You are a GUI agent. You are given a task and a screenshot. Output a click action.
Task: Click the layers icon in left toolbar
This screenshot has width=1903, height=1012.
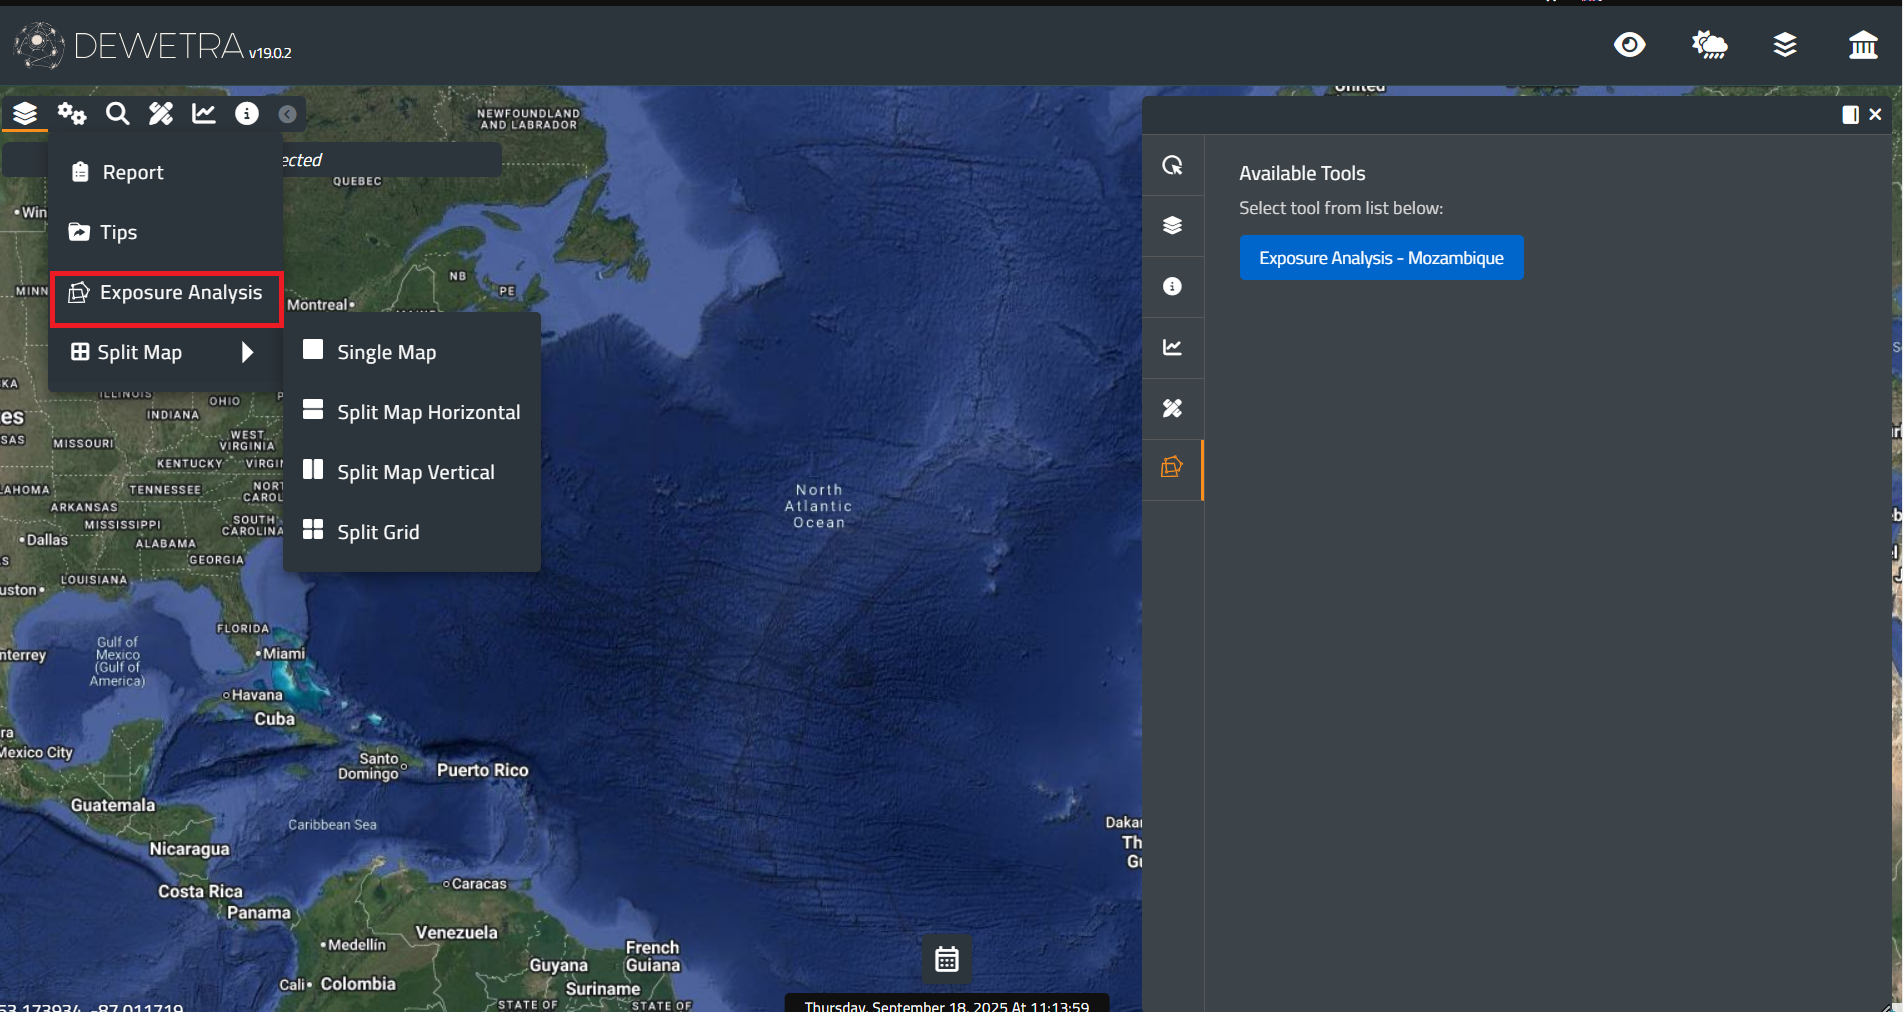pos(25,114)
